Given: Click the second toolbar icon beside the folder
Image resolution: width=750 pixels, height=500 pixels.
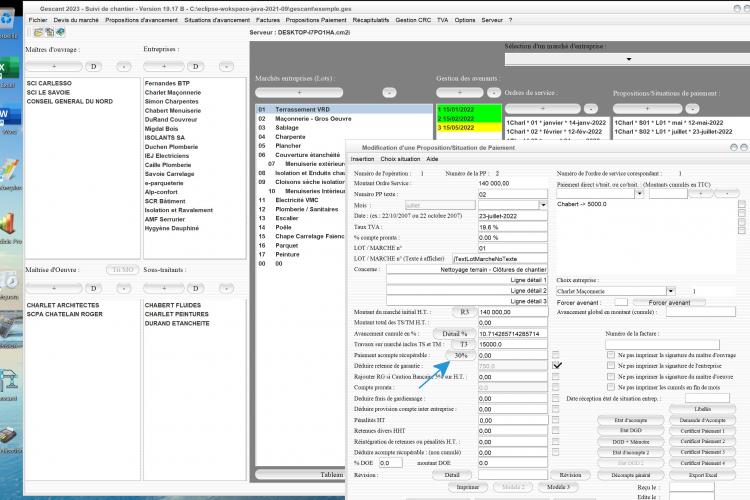Looking at the screenshot, I should click(x=49, y=33).
